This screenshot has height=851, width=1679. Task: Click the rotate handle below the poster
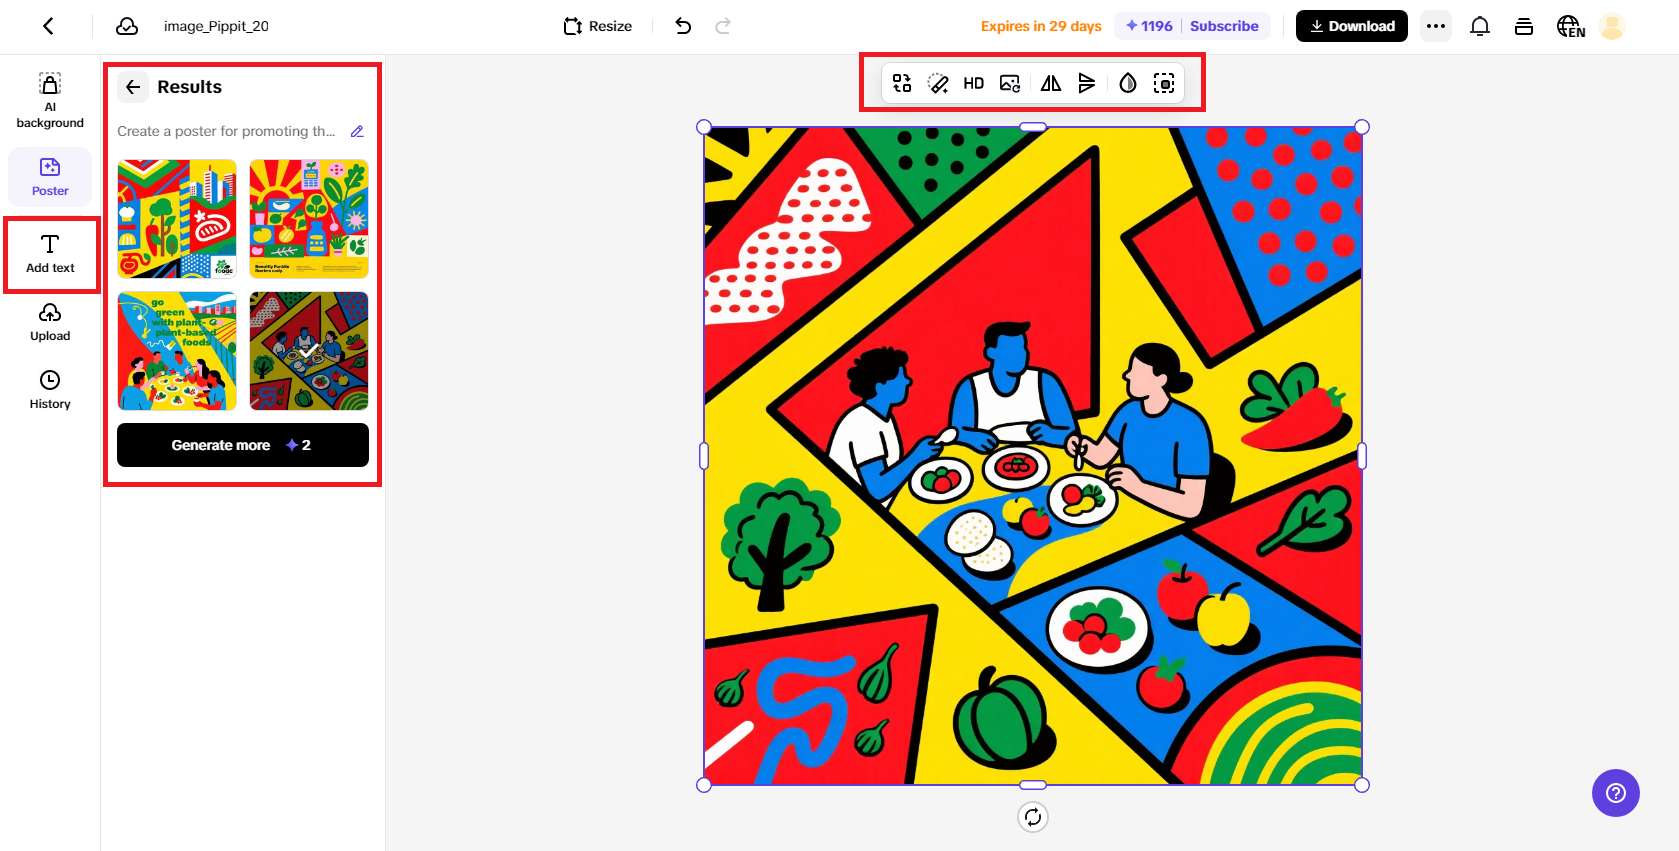(1032, 817)
